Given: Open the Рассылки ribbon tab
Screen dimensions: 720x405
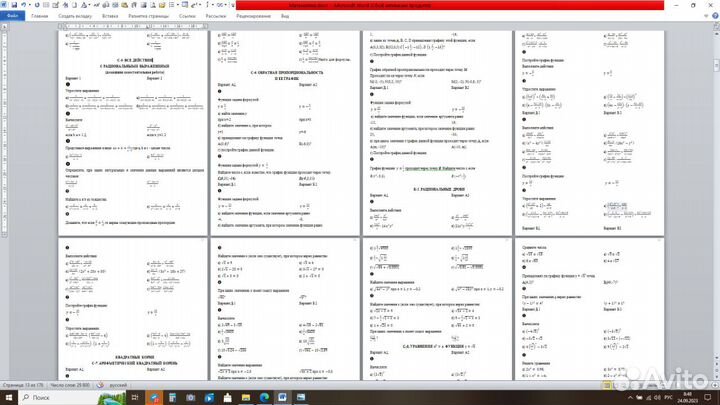Looking at the screenshot, I should [x=216, y=16].
